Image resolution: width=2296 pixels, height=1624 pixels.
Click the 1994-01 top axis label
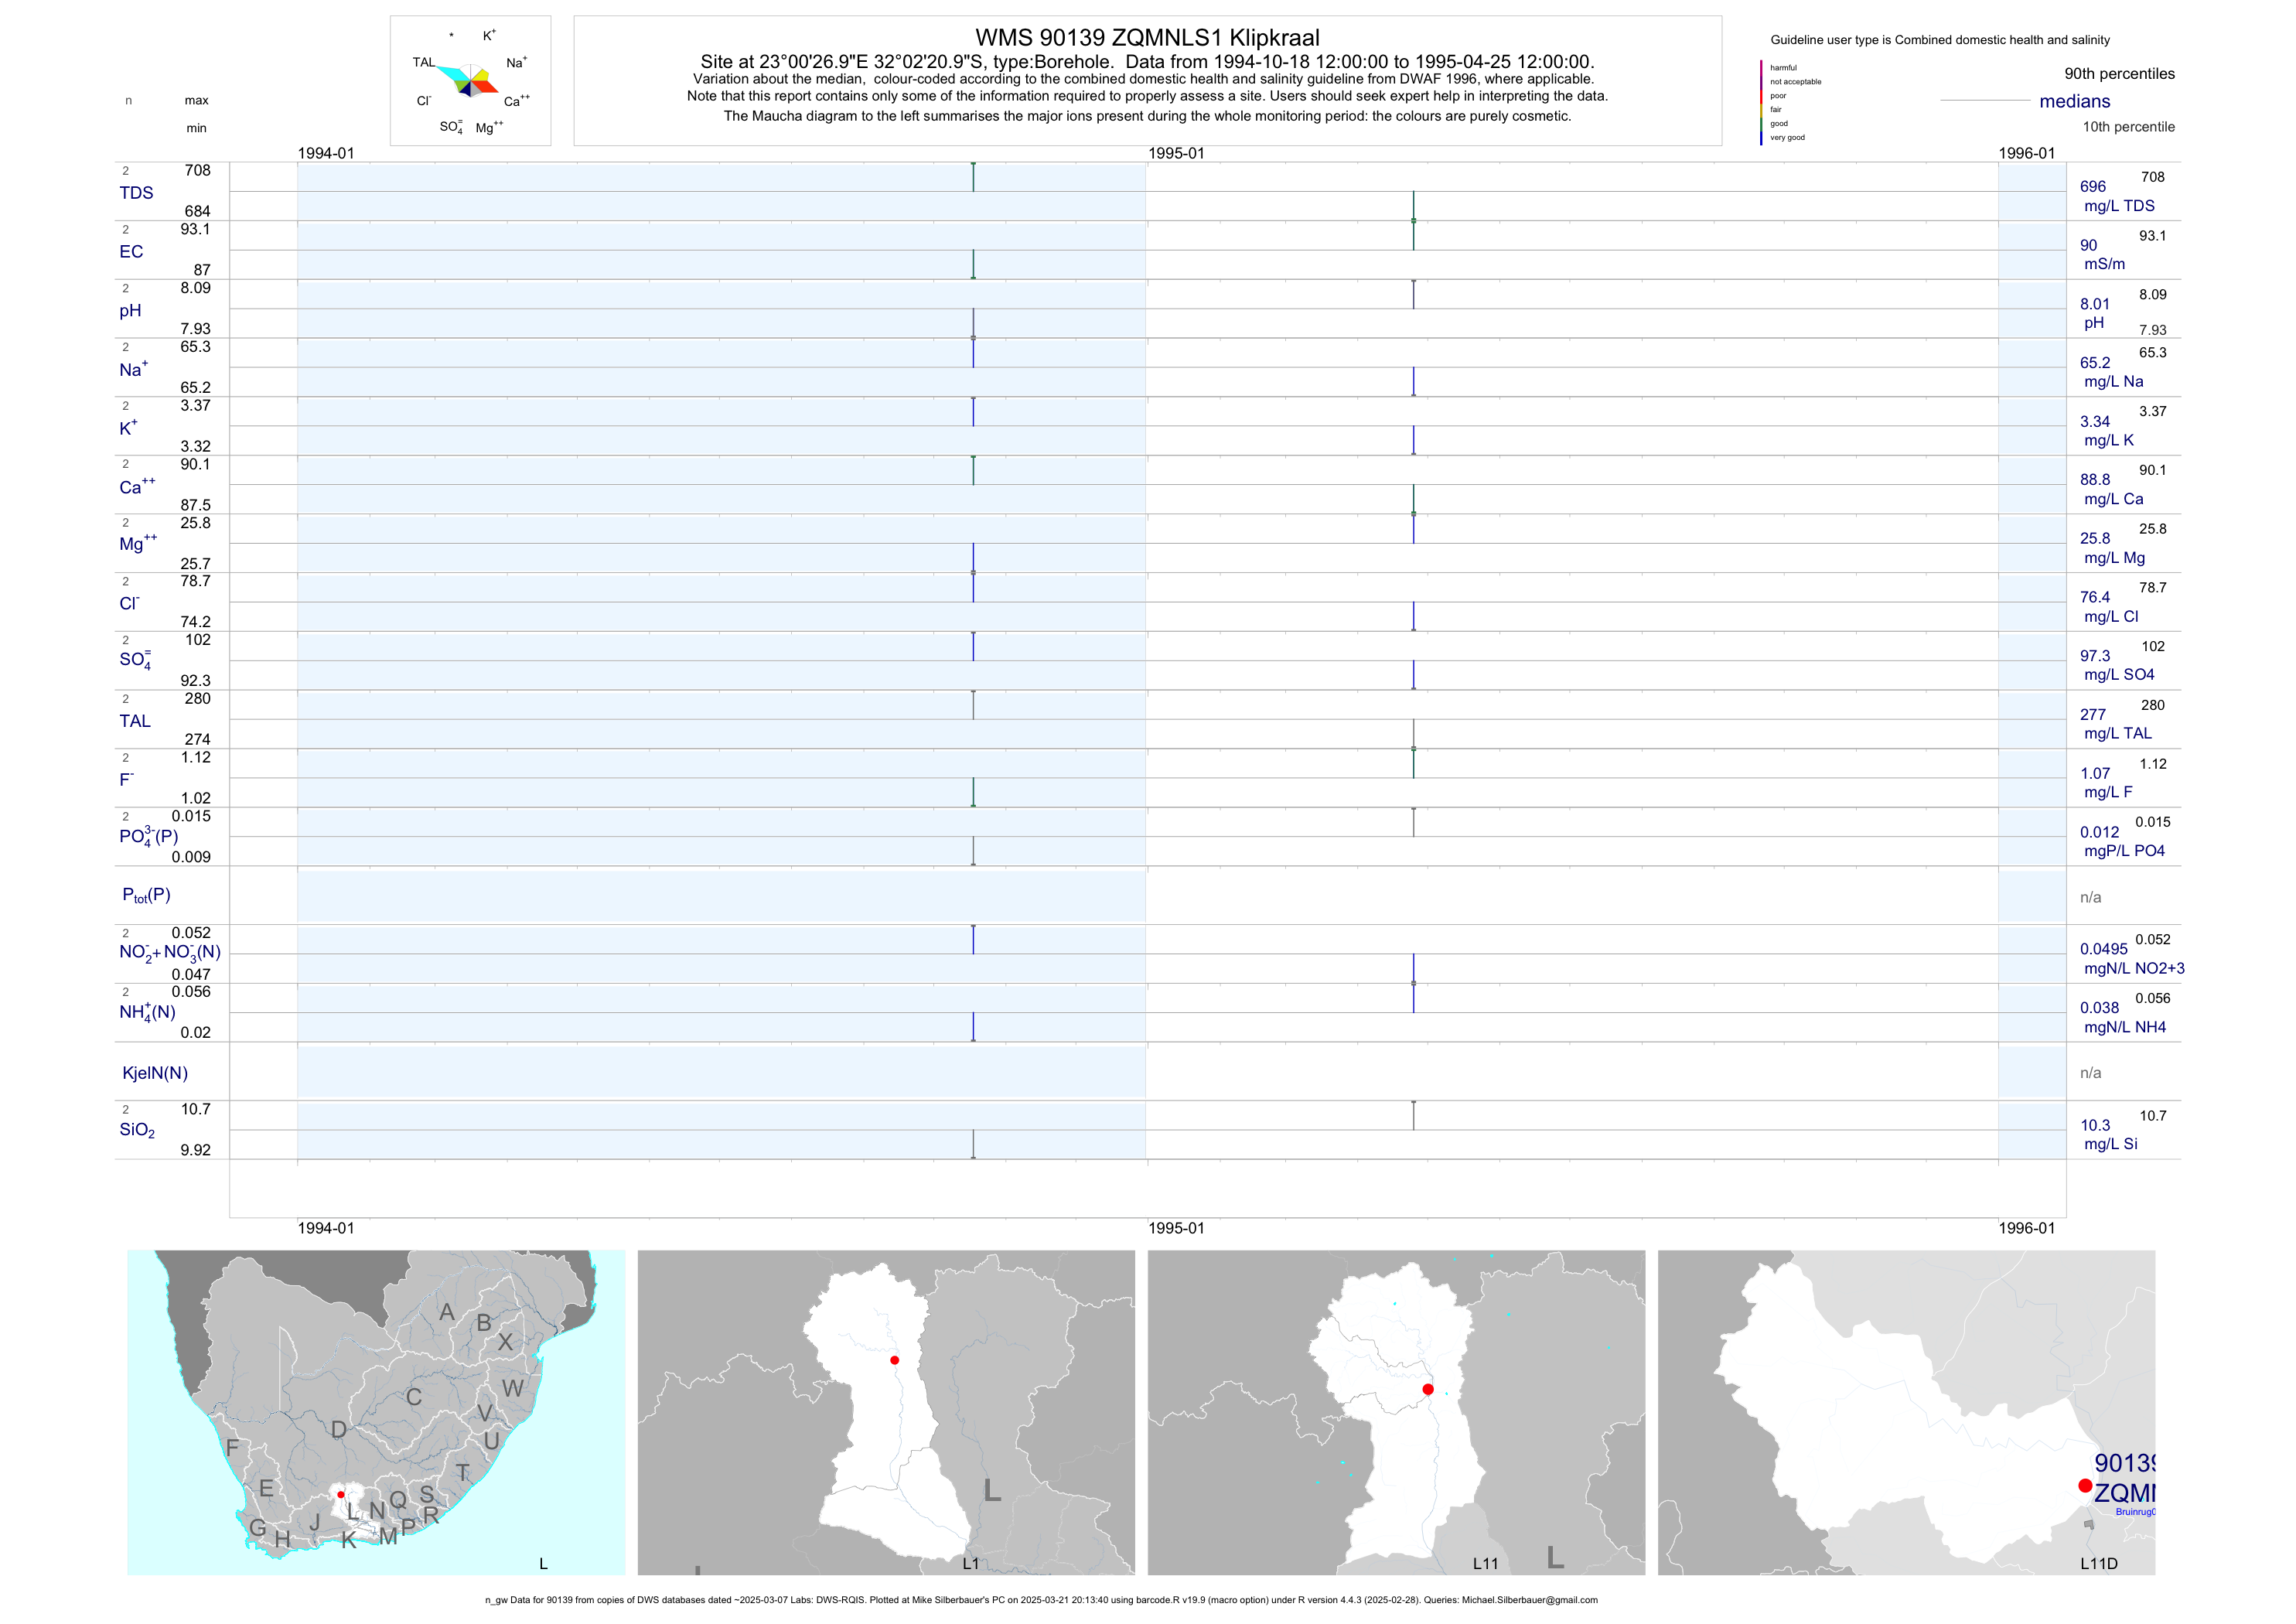[326, 153]
